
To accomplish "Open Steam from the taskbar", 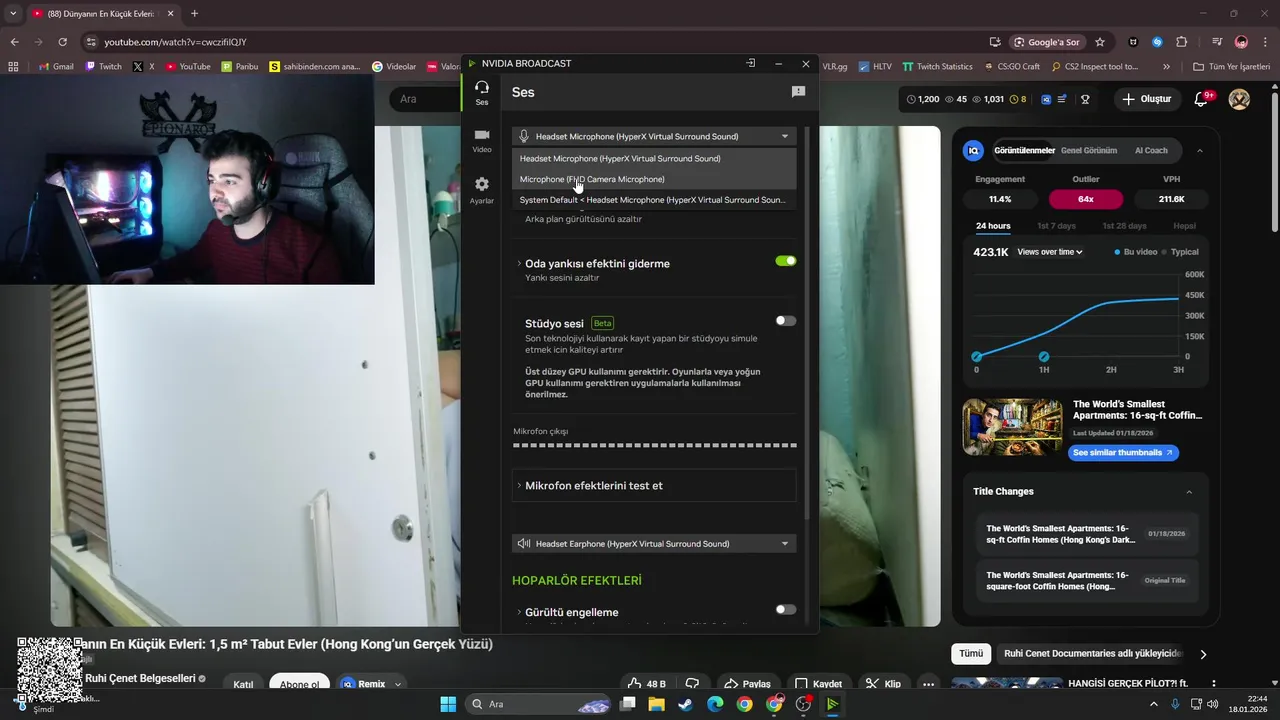I will [686, 704].
